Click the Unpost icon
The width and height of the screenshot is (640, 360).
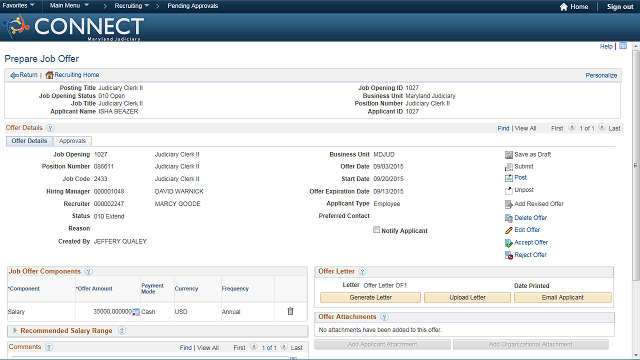click(x=509, y=190)
